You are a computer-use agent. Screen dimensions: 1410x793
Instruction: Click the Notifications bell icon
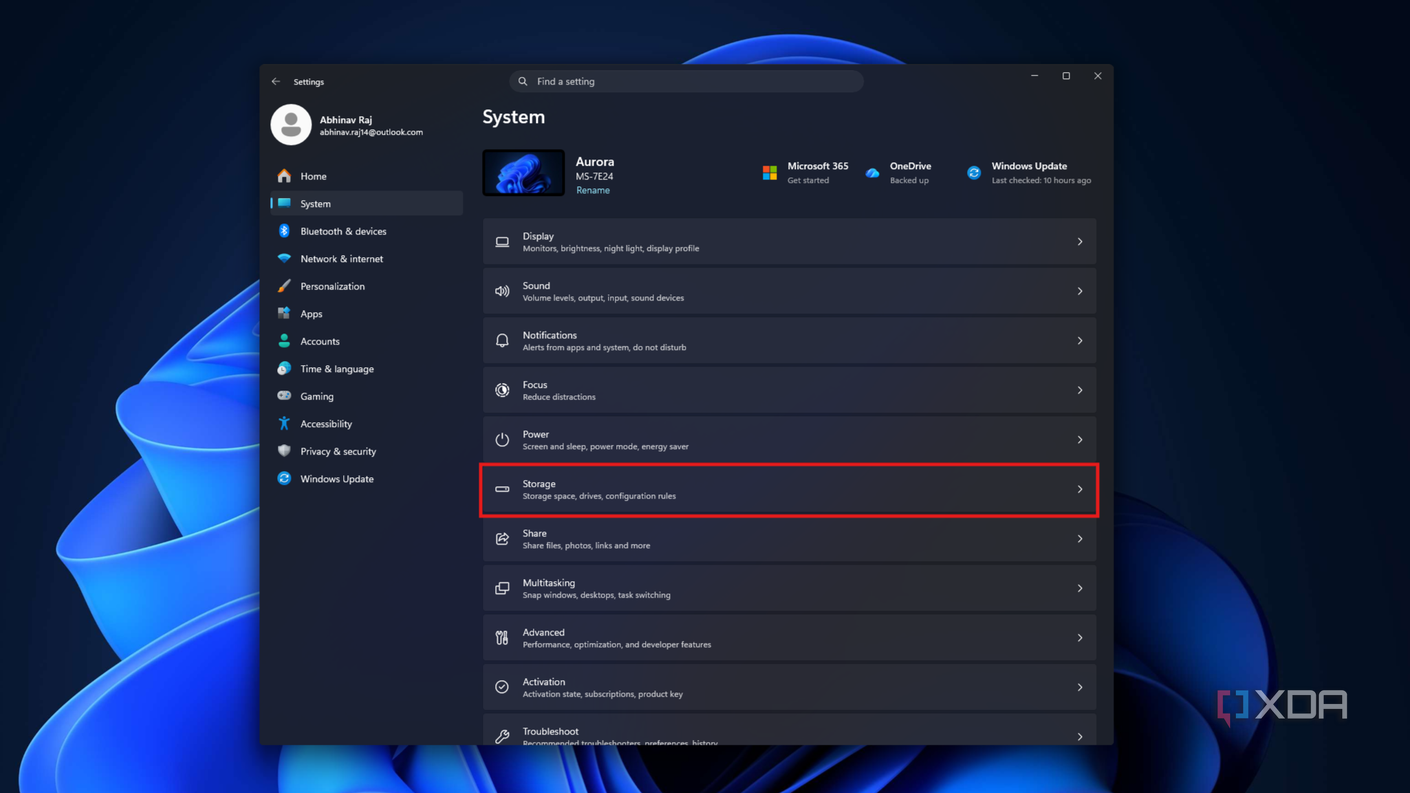point(502,341)
